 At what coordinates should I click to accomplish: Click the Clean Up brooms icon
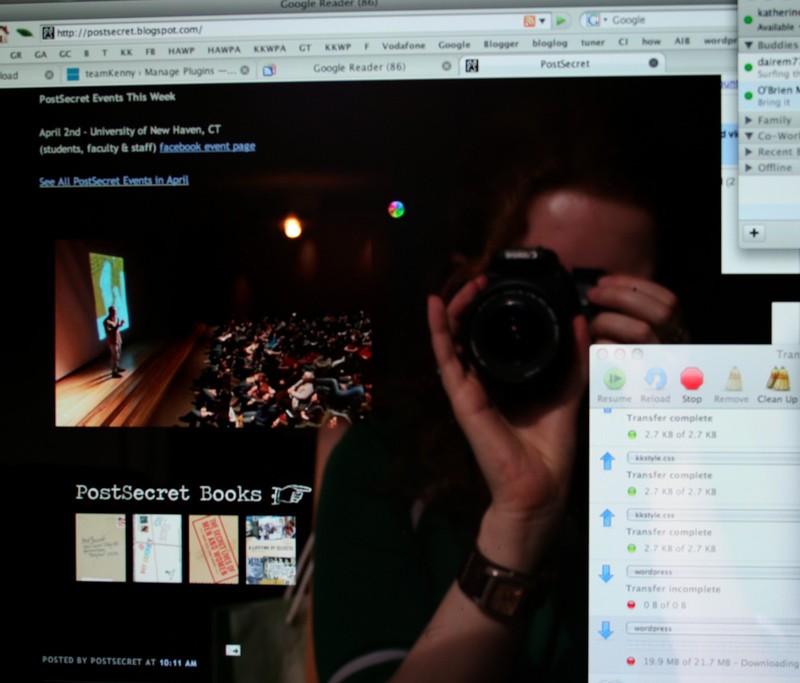778,380
